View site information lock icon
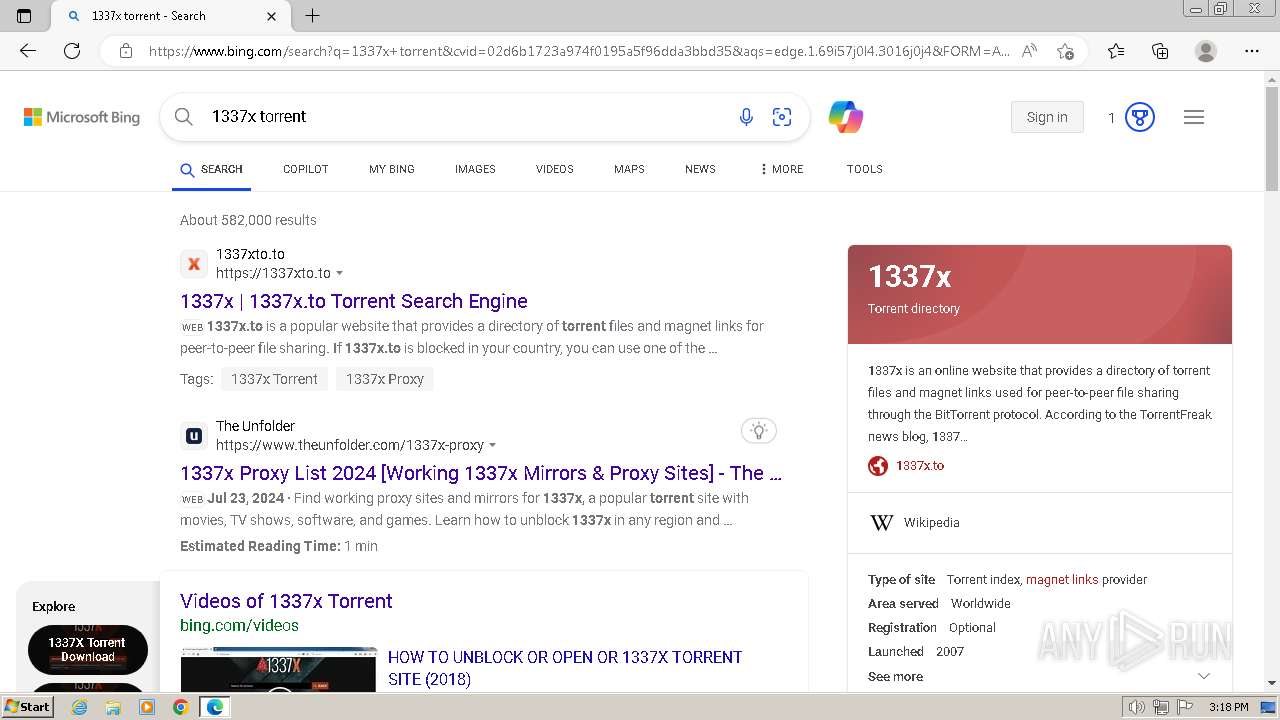The width and height of the screenshot is (1280, 720). pos(126,51)
